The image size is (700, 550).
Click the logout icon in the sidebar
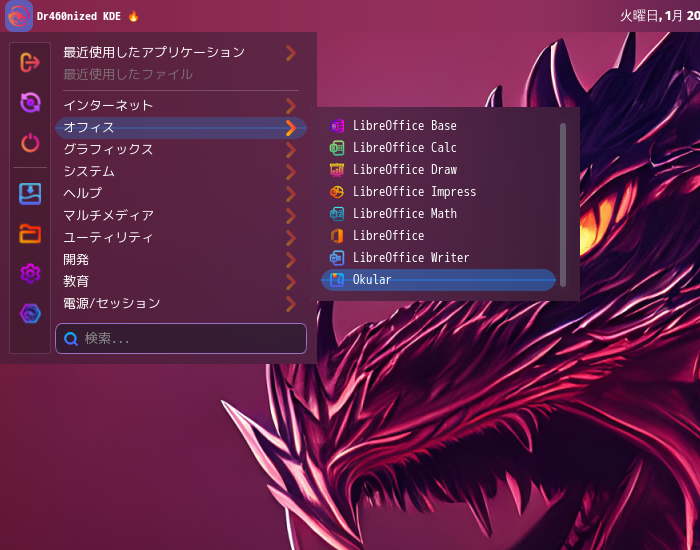tap(30, 62)
